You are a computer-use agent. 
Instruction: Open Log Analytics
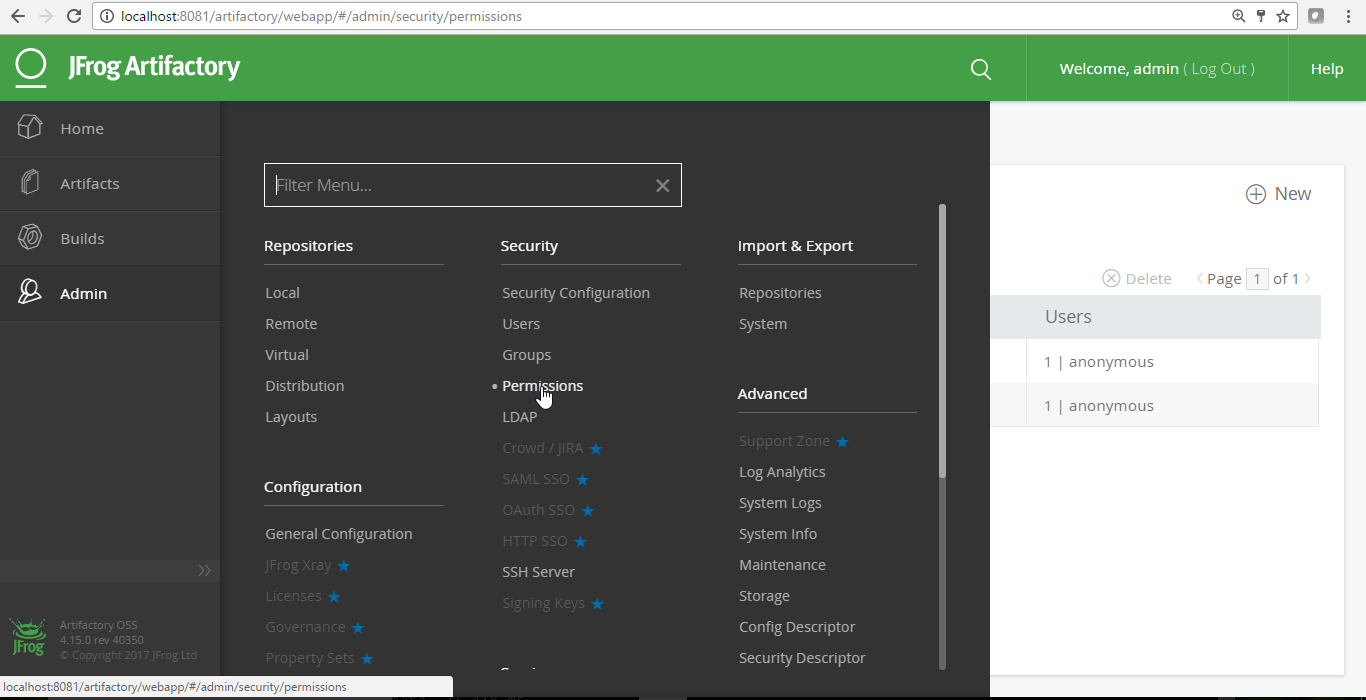(783, 472)
